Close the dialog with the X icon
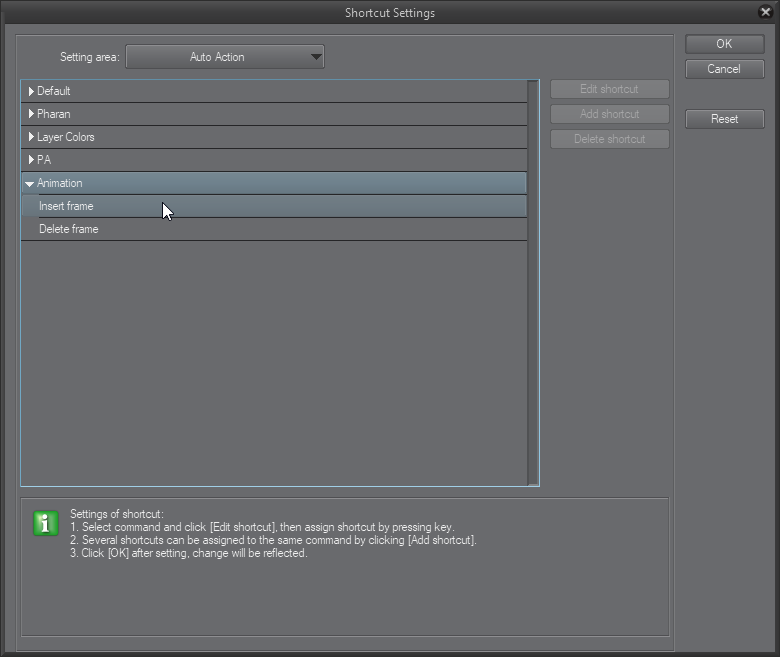The height and width of the screenshot is (657, 780). point(766,12)
